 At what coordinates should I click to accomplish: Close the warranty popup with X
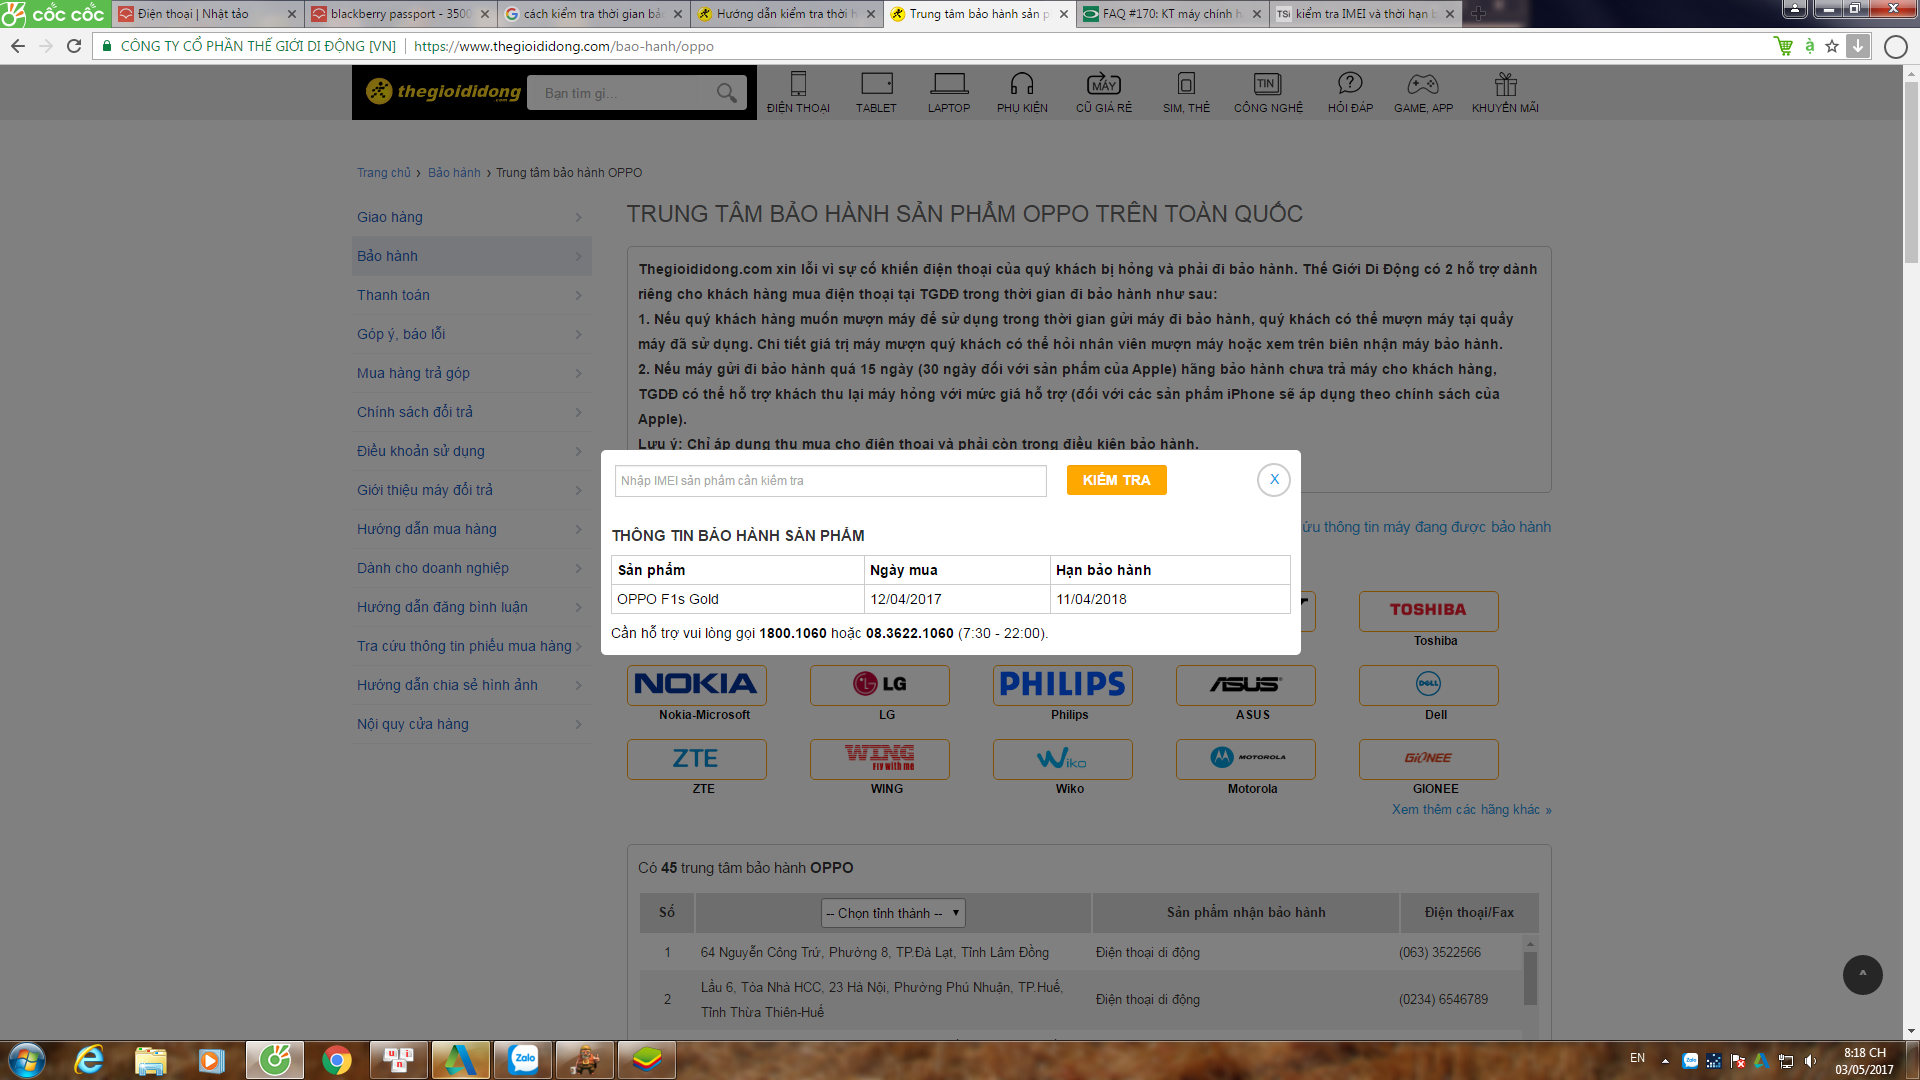(x=1274, y=480)
